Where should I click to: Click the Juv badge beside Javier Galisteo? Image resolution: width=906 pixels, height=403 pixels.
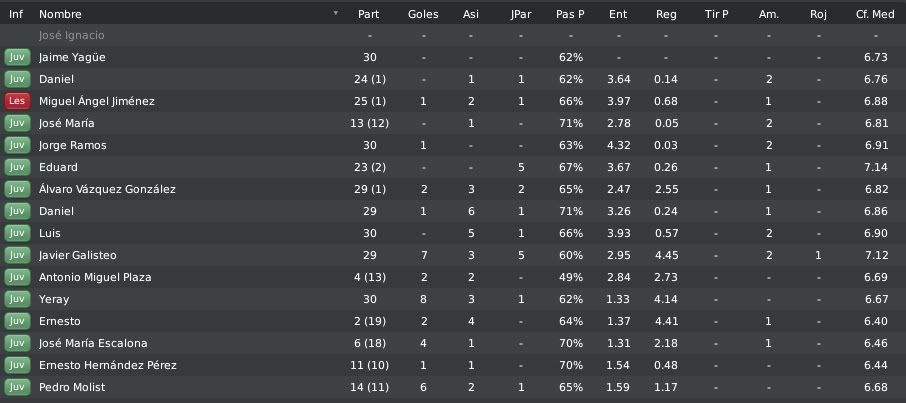17,255
